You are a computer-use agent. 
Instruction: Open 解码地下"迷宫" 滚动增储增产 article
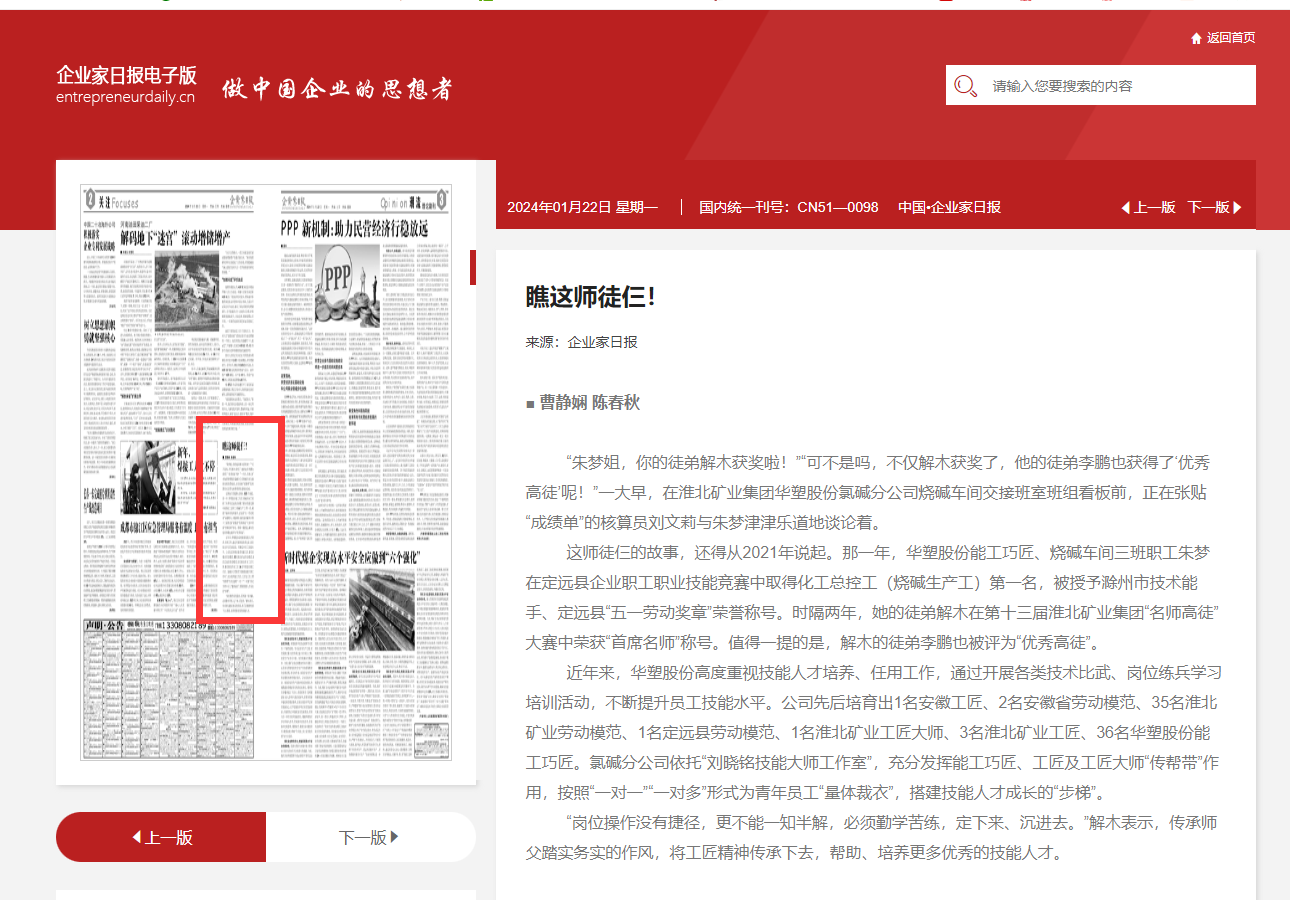[x=175, y=238]
